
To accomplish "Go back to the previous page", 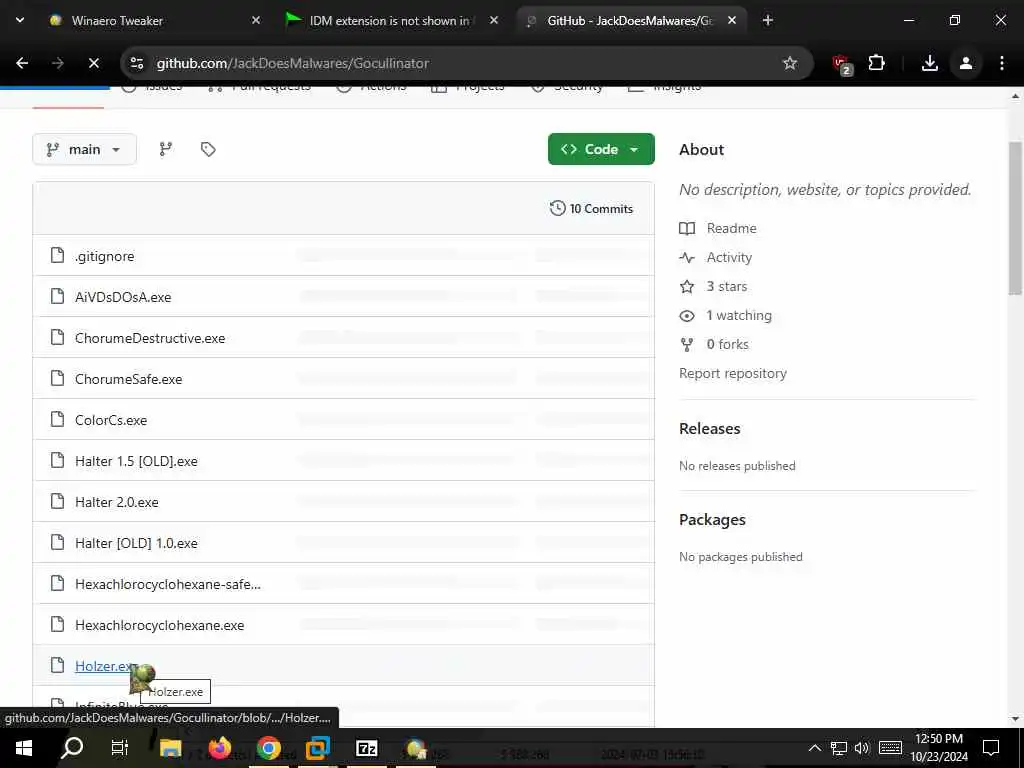I will pos(22,63).
